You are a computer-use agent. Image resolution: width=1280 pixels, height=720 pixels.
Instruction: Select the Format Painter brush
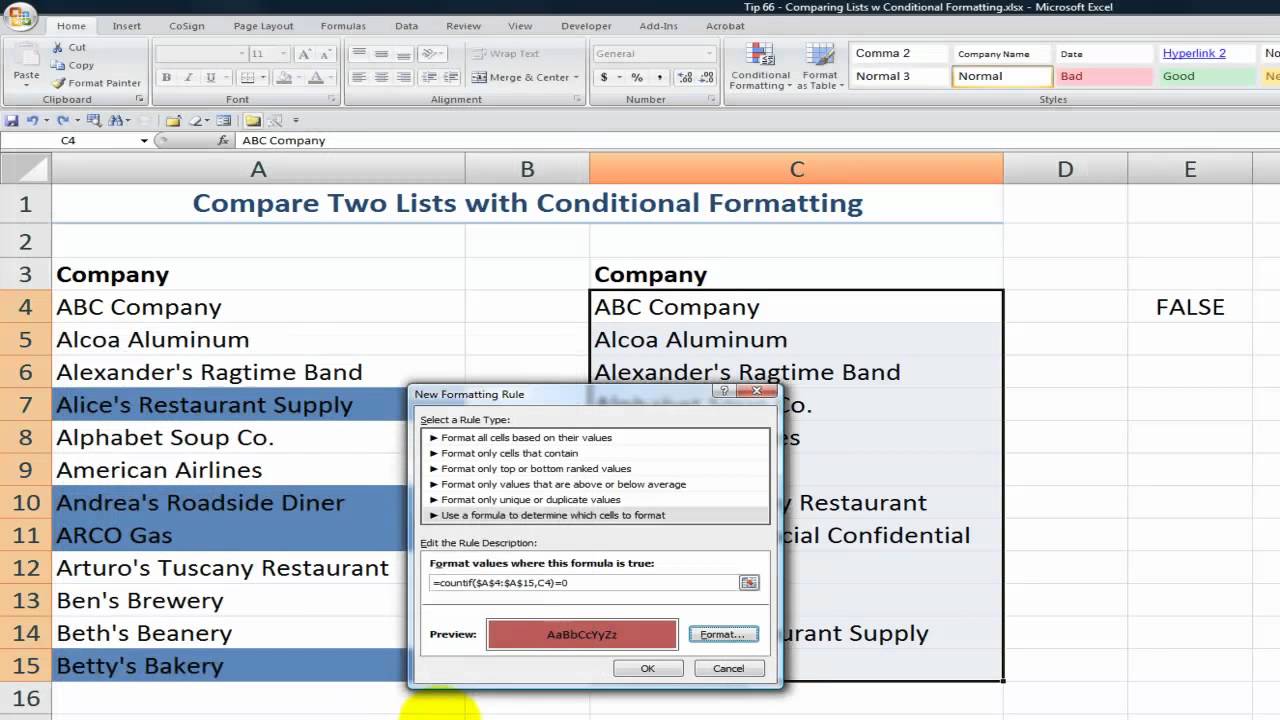click(58, 83)
